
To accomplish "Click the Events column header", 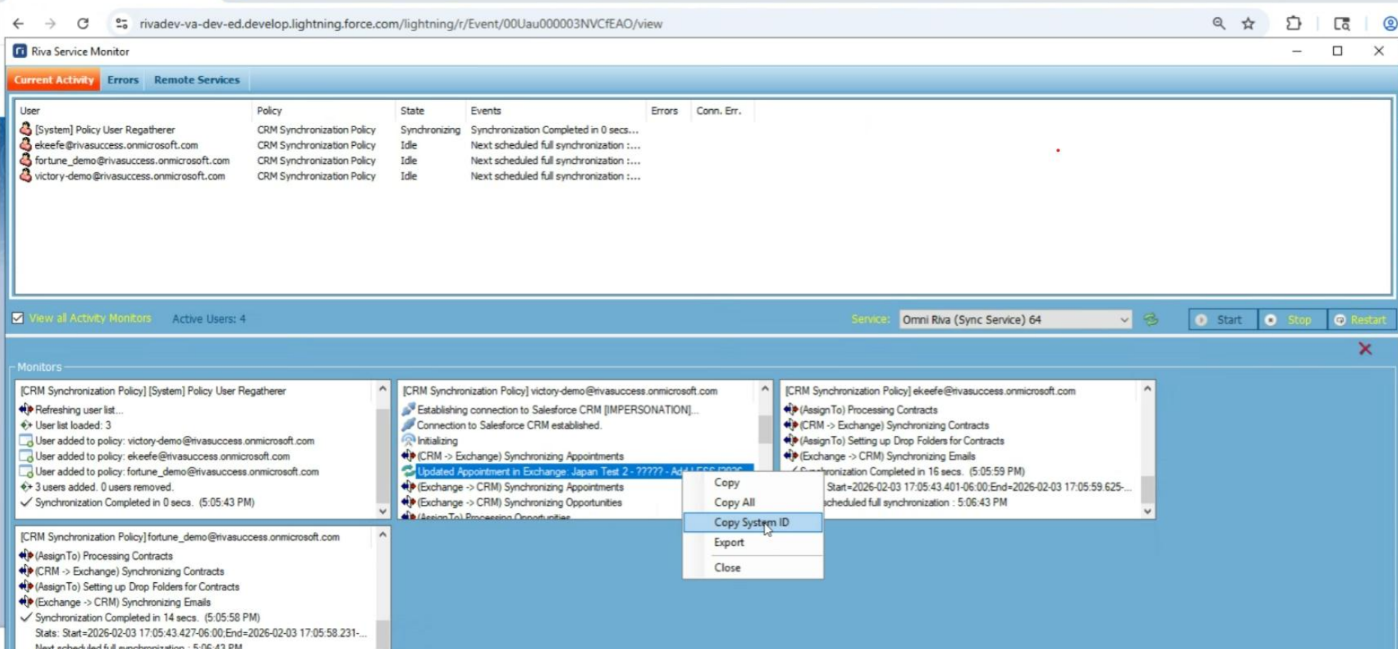I will click(555, 111).
